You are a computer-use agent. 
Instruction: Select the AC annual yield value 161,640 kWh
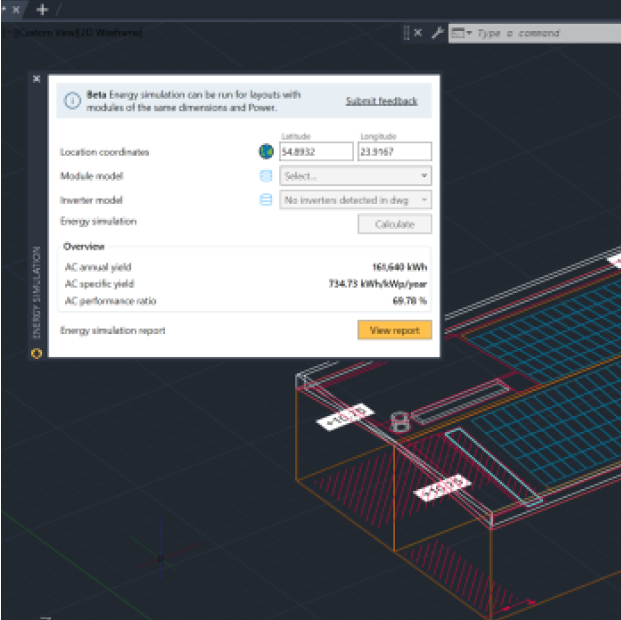point(399,267)
